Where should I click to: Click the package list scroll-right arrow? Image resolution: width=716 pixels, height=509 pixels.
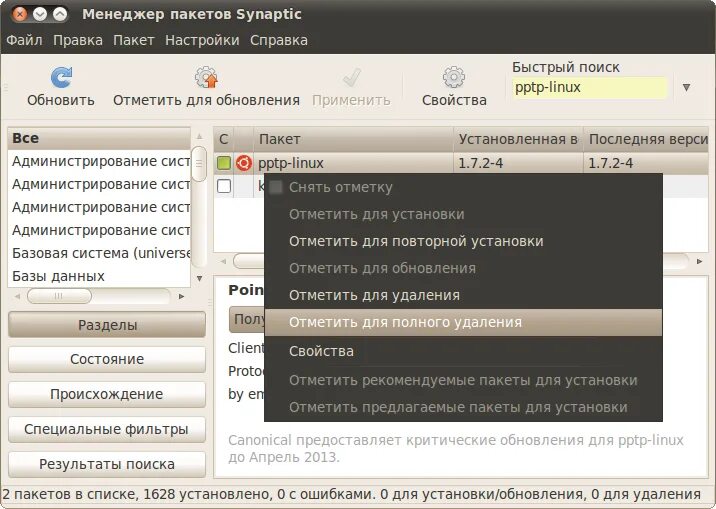699,261
